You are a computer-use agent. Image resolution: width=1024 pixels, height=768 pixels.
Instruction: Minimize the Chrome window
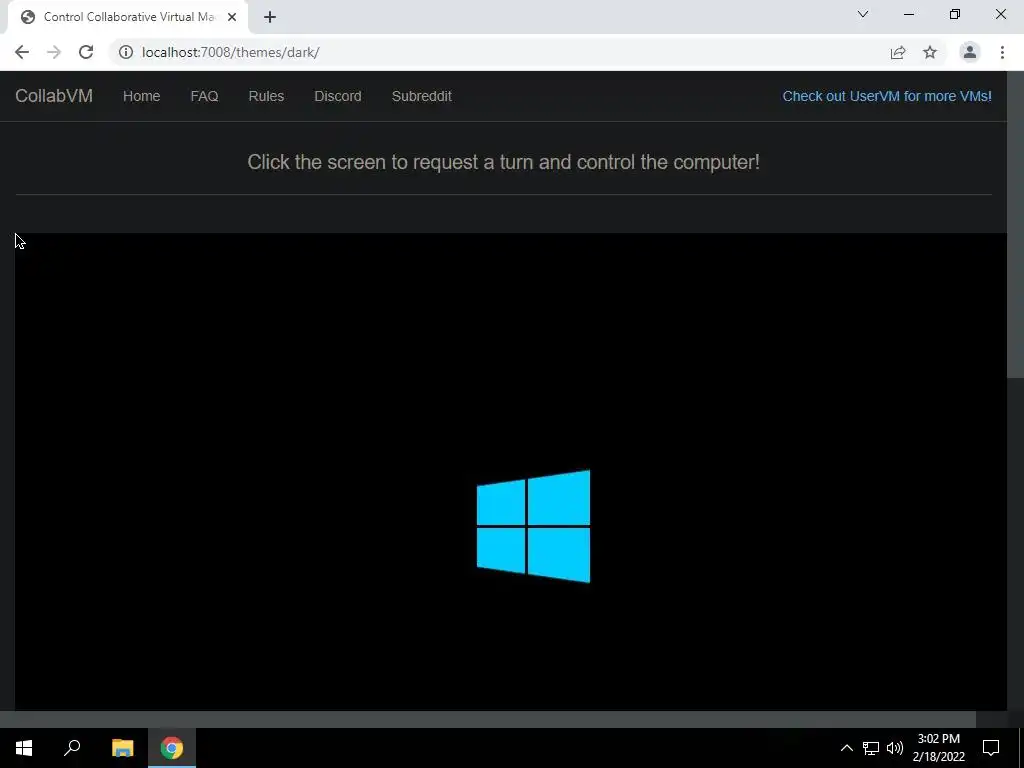pyautogui.click(x=909, y=14)
